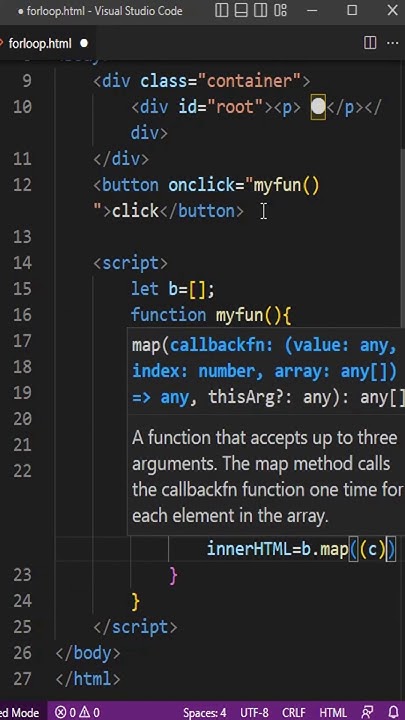The image size is (405, 720).
Task: Click the closing </html> tag
Action: pos(88,679)
